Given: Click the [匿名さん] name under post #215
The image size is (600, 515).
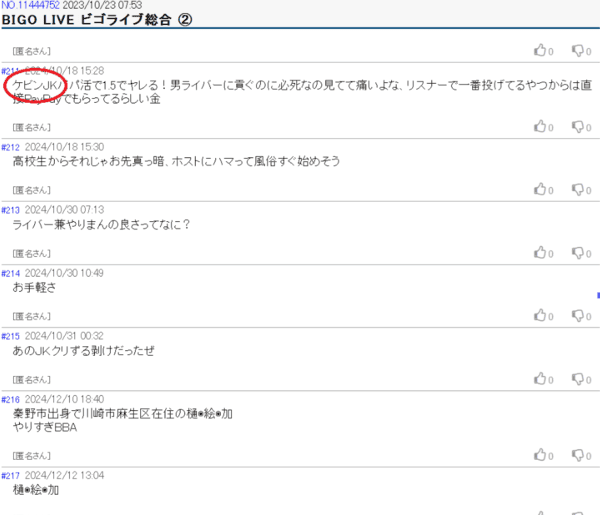Looking at the screenshot, I should pos(31,380).
